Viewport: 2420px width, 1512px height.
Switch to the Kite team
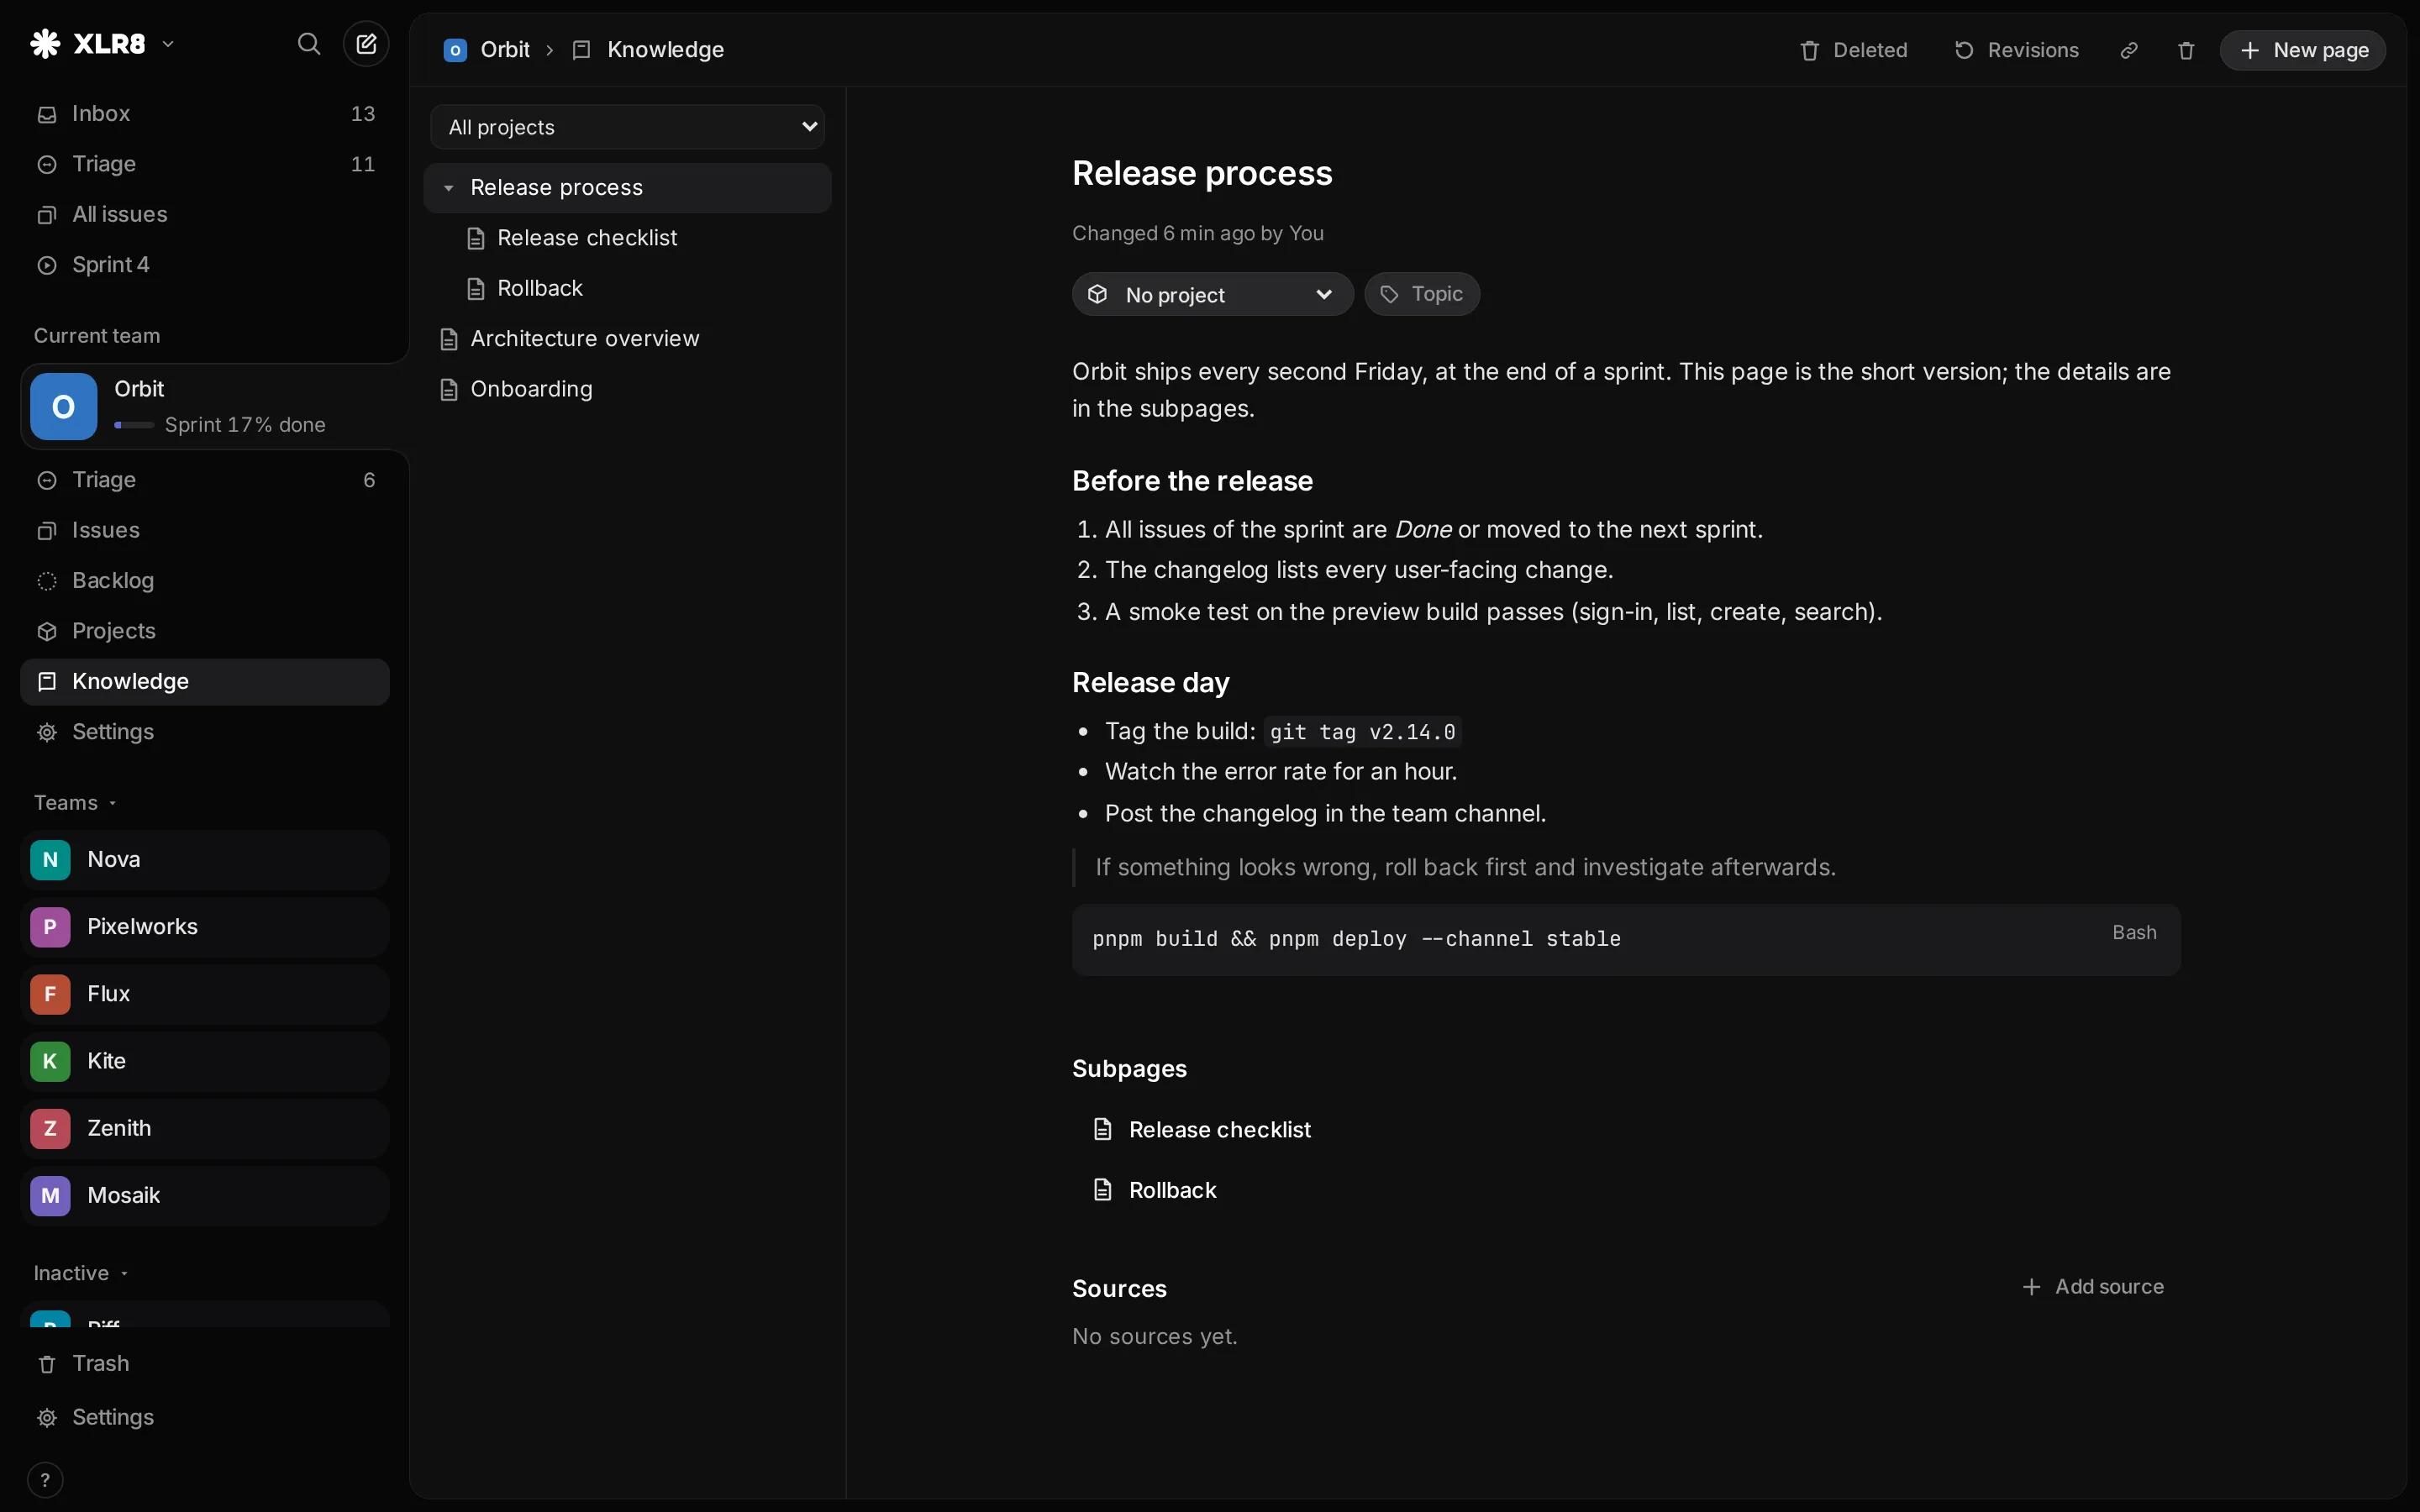point(205,1061)
